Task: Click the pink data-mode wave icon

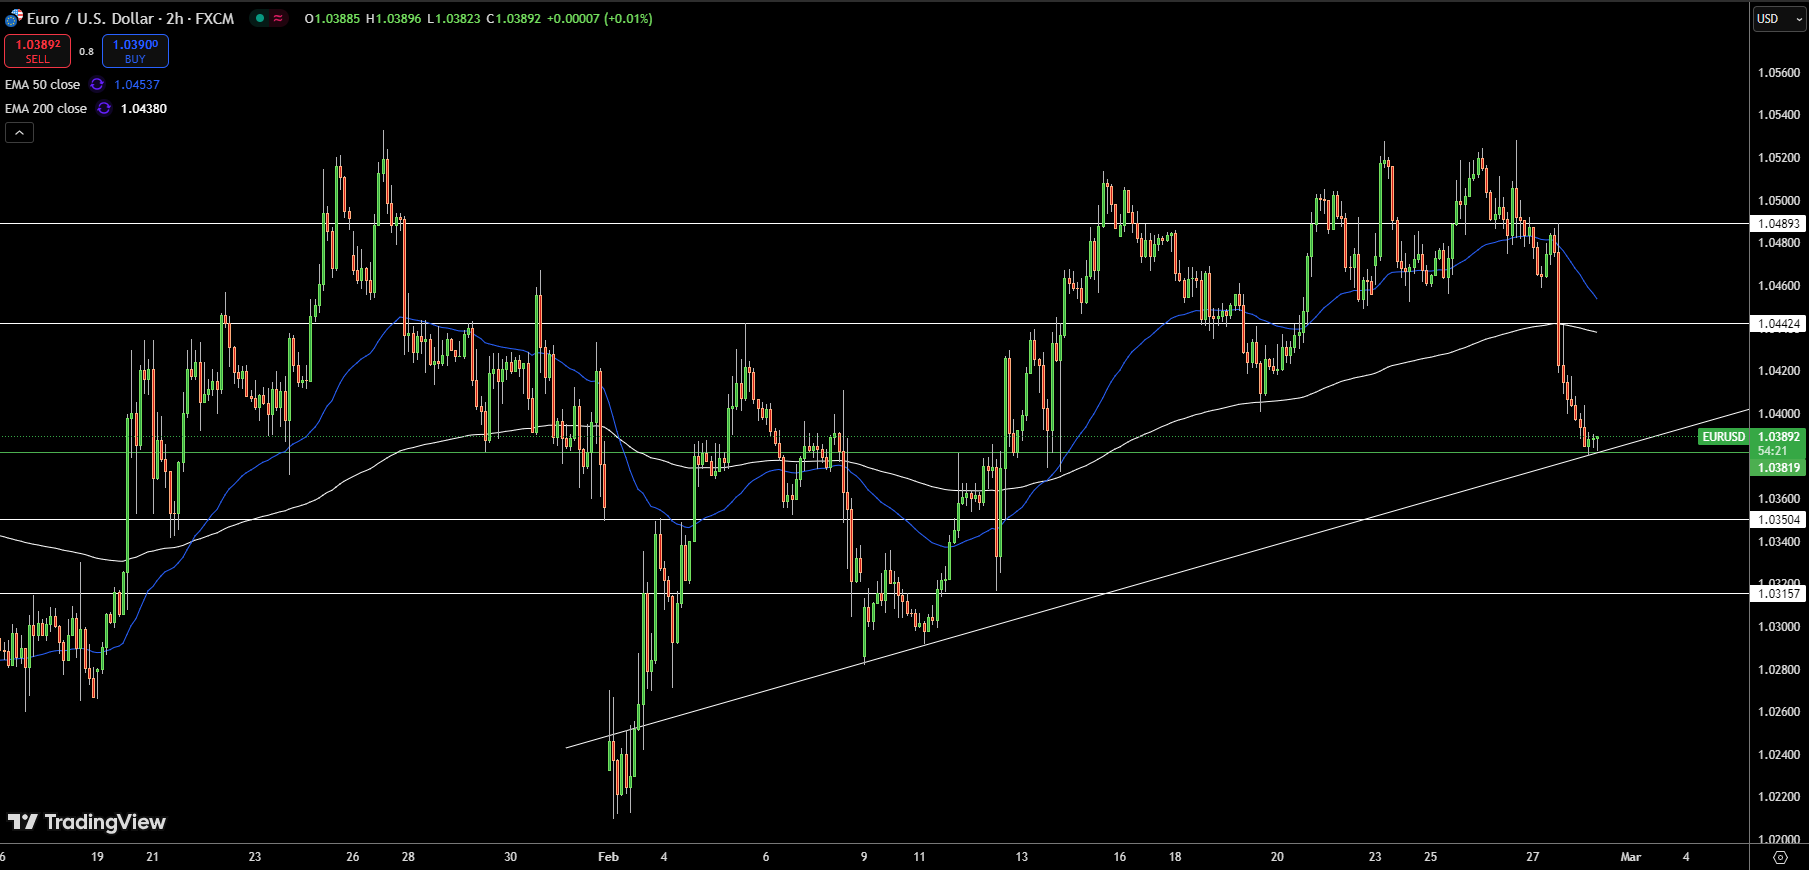Action: [x=278, y=18]
